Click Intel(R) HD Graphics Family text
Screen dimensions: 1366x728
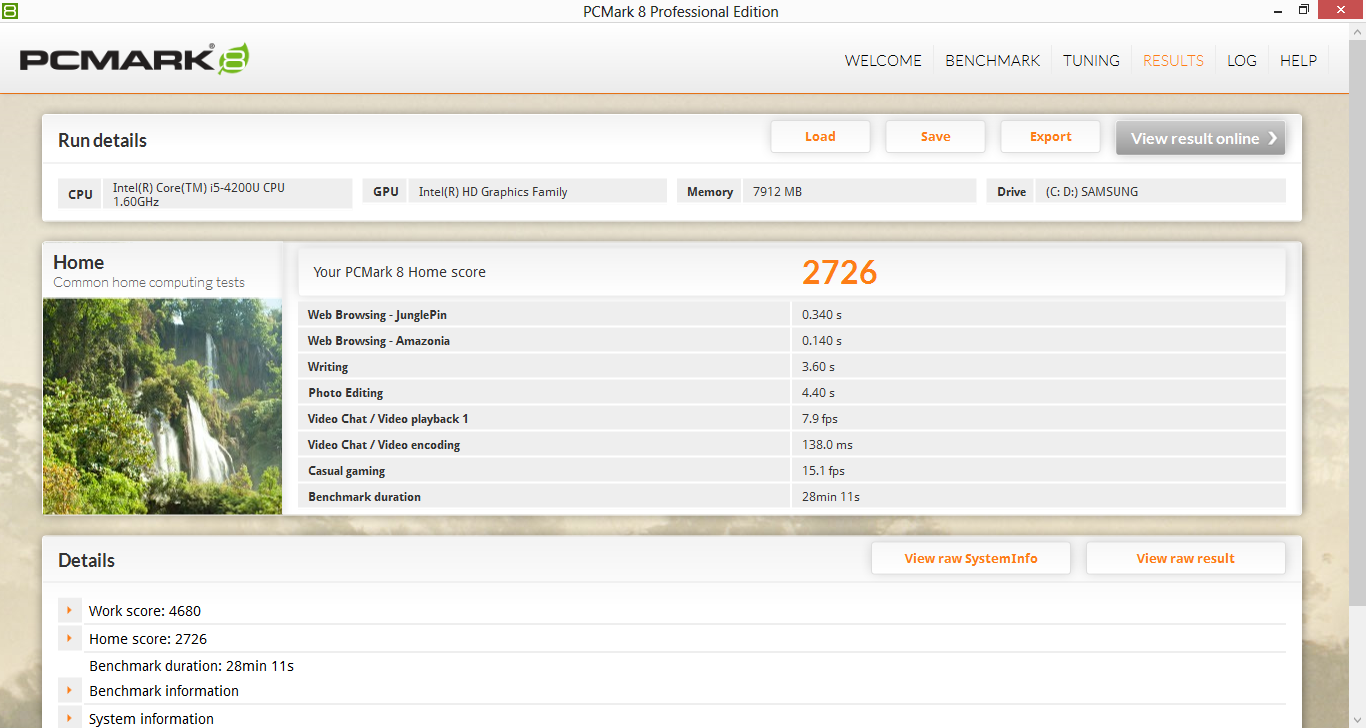click(493, 192)
